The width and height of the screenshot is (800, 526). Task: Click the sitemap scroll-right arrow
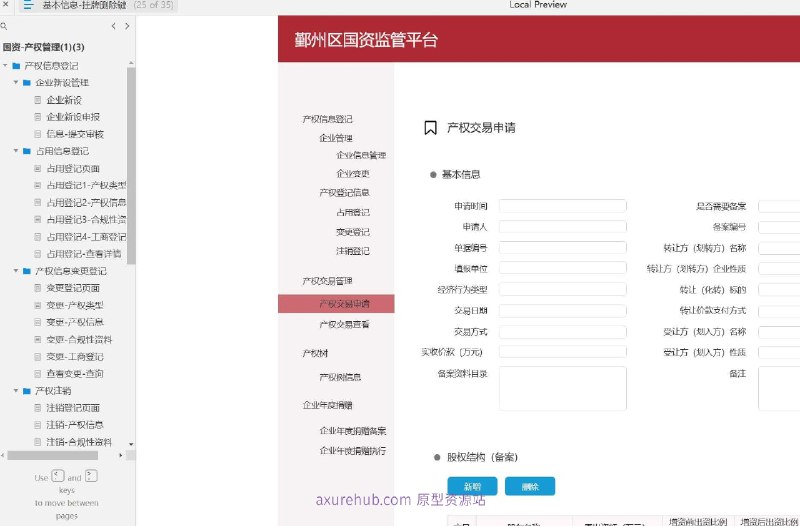(x=121, y=455)
